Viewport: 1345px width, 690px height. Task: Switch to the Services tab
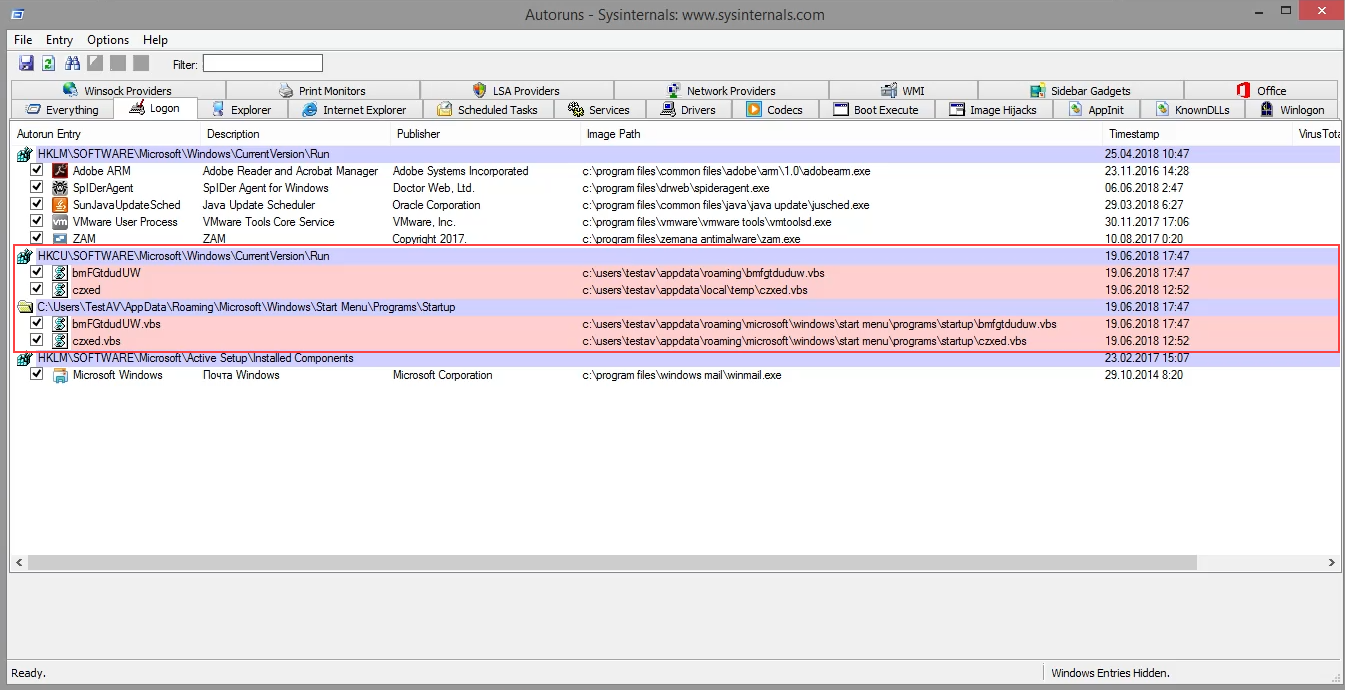click(599, 110)
